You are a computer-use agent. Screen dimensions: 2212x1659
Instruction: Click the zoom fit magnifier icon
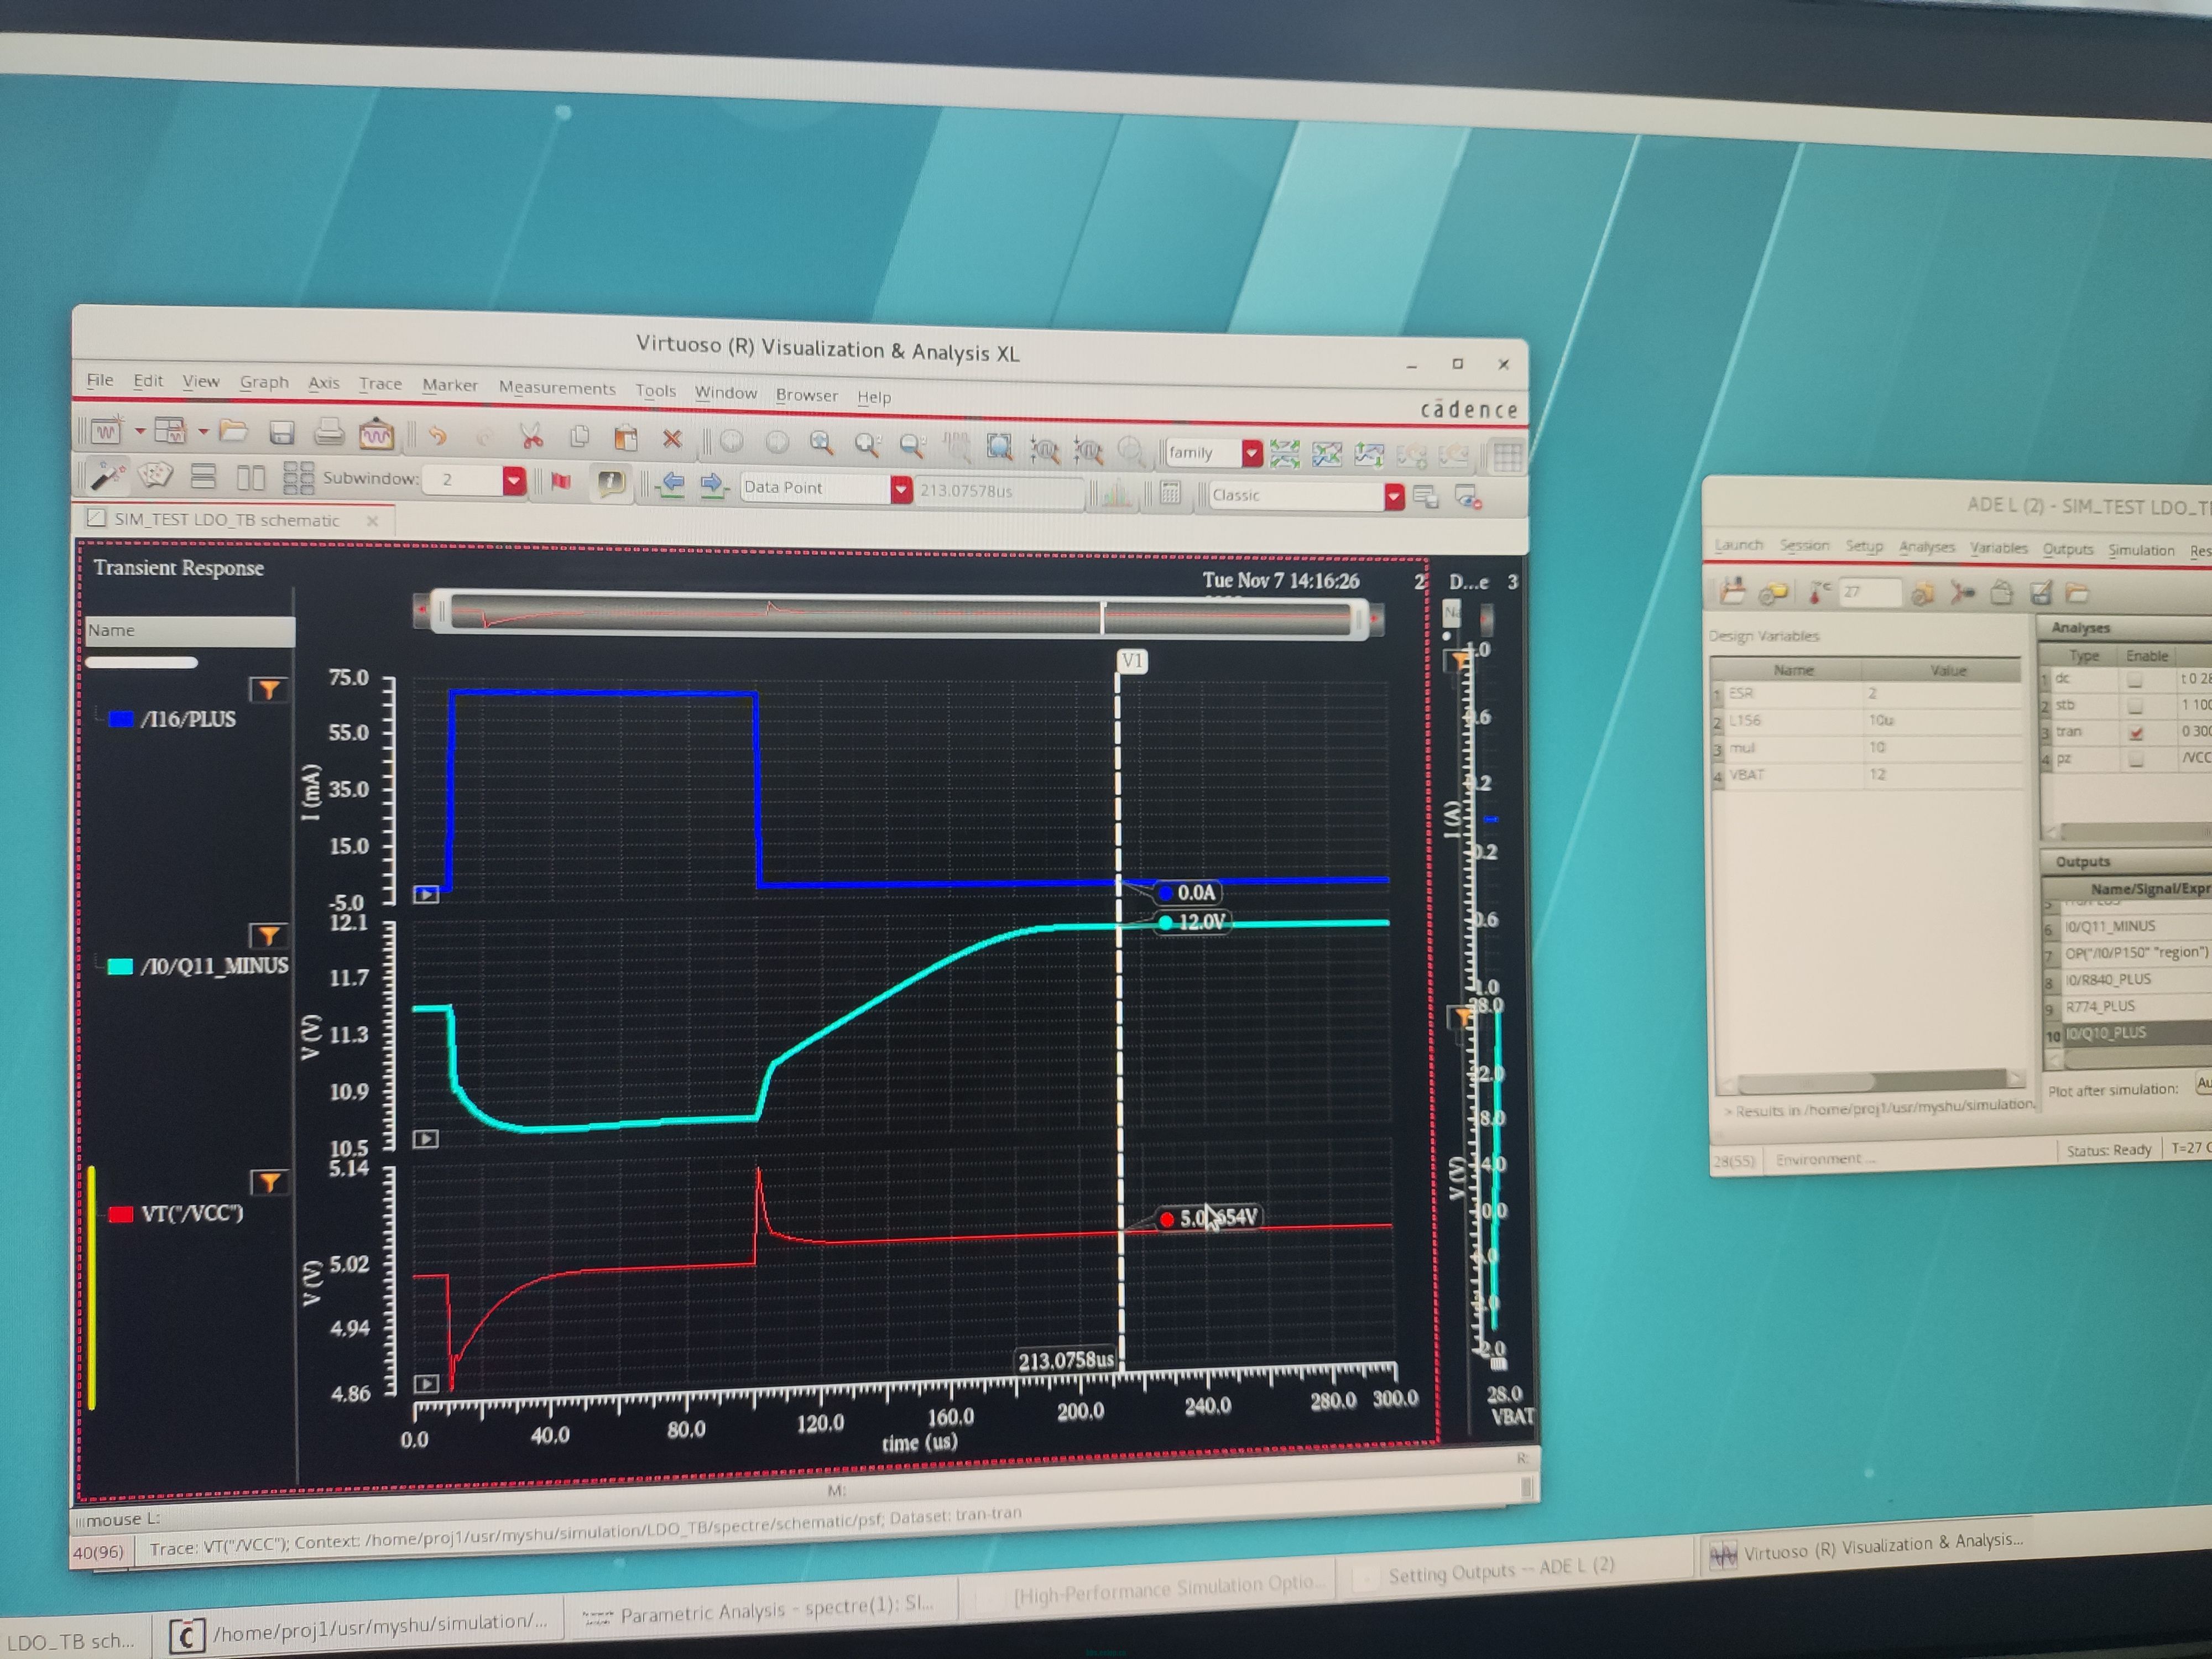point(821,443)
